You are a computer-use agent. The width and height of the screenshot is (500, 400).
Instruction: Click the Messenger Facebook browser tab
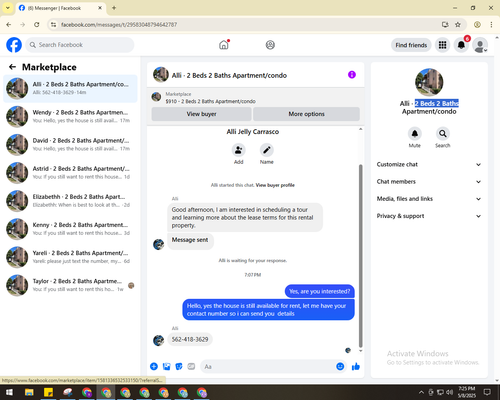(x=60, y=8)
